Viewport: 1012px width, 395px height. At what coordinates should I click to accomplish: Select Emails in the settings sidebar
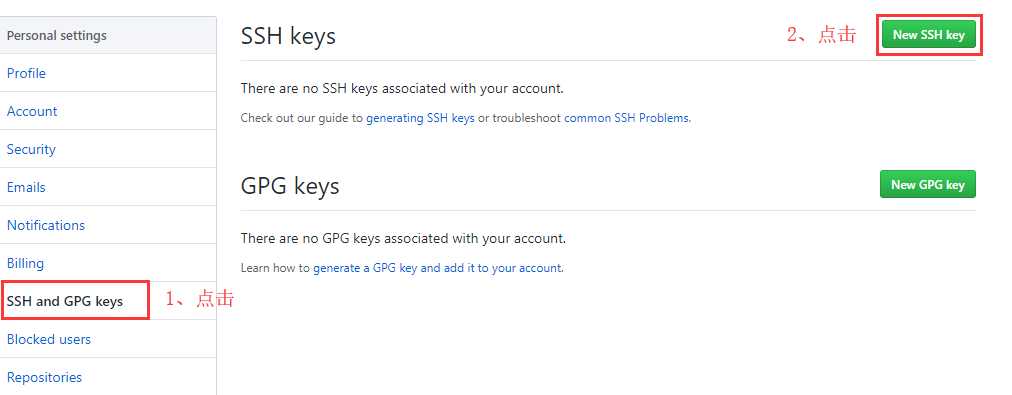(26, 187)
